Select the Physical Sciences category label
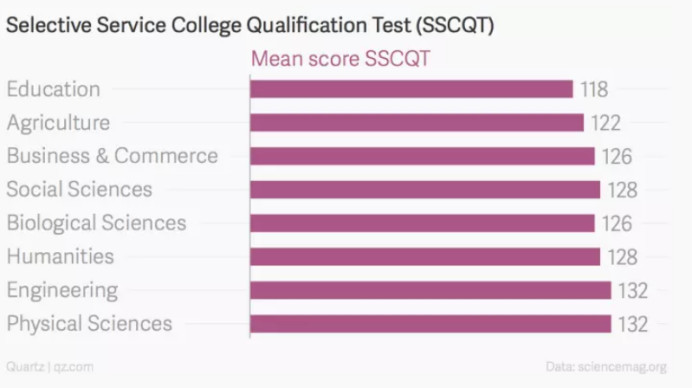Image resolution: width=692 pixels, height=388 pixels. tap(89, 324)
